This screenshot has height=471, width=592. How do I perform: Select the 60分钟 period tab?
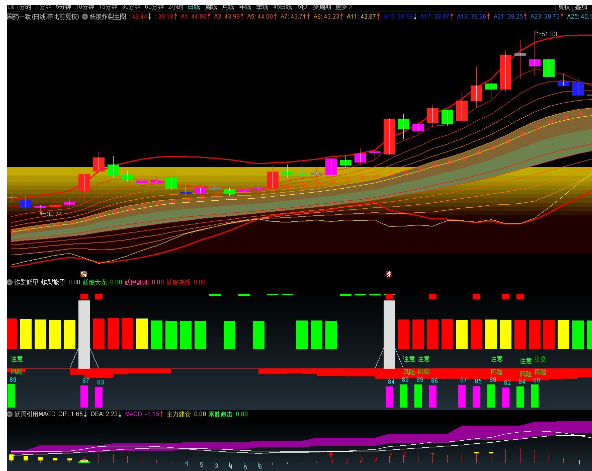[x=153, y=7]
